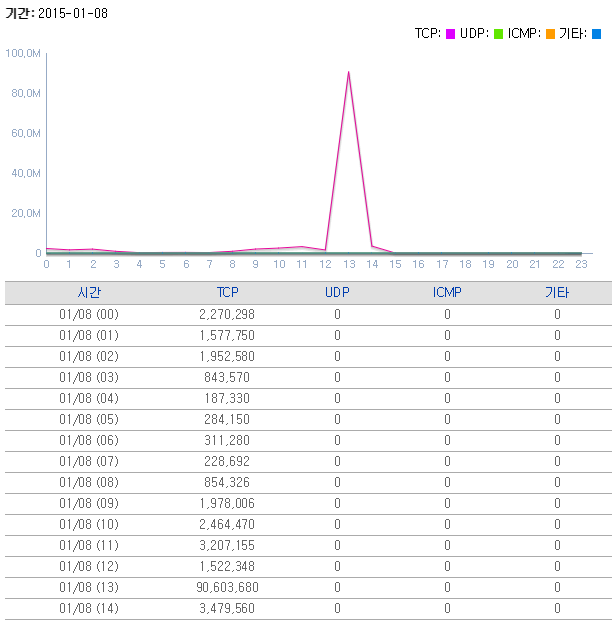
Task: Click the orange ICMP legend swatch
Action: (x=550, y=34)
